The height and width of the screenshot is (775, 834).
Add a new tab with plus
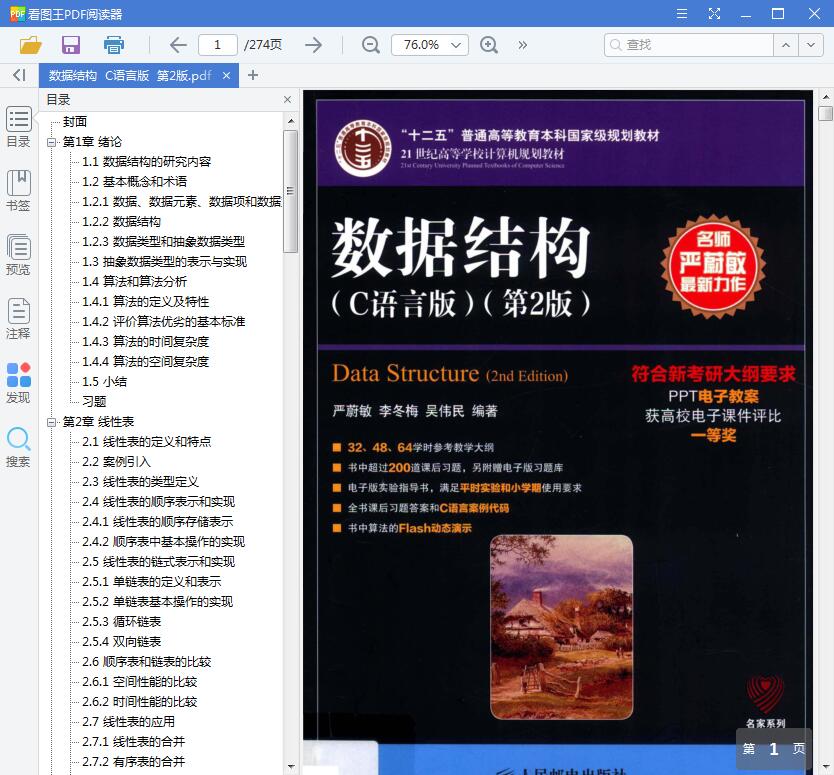253,76
